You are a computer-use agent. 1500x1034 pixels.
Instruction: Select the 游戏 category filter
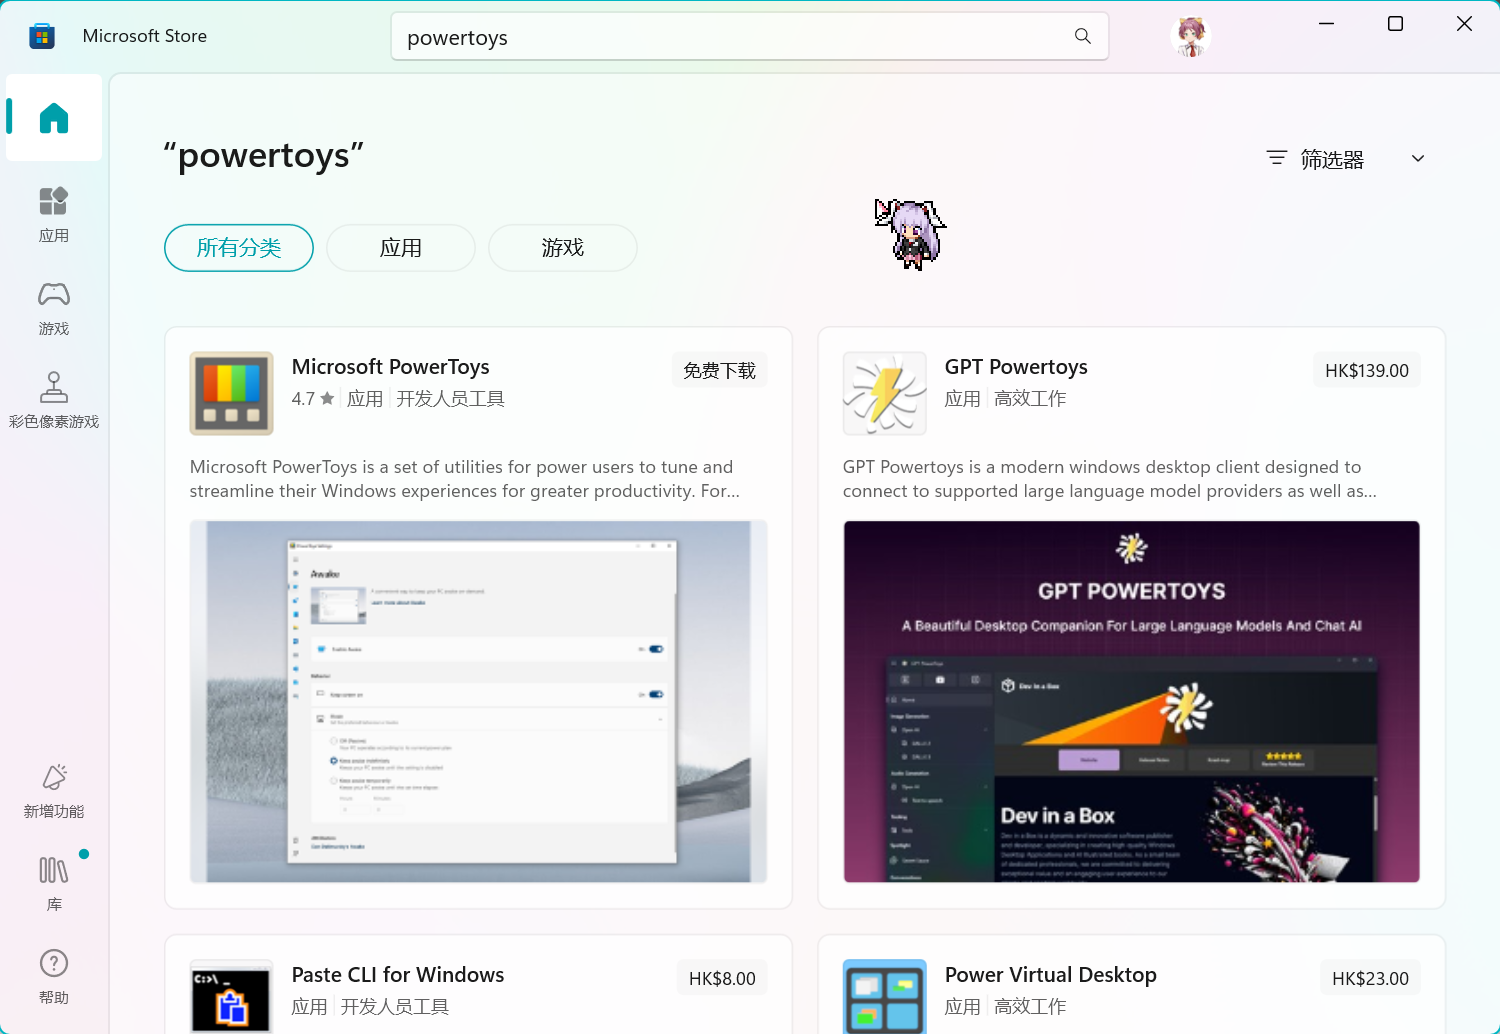562,247
